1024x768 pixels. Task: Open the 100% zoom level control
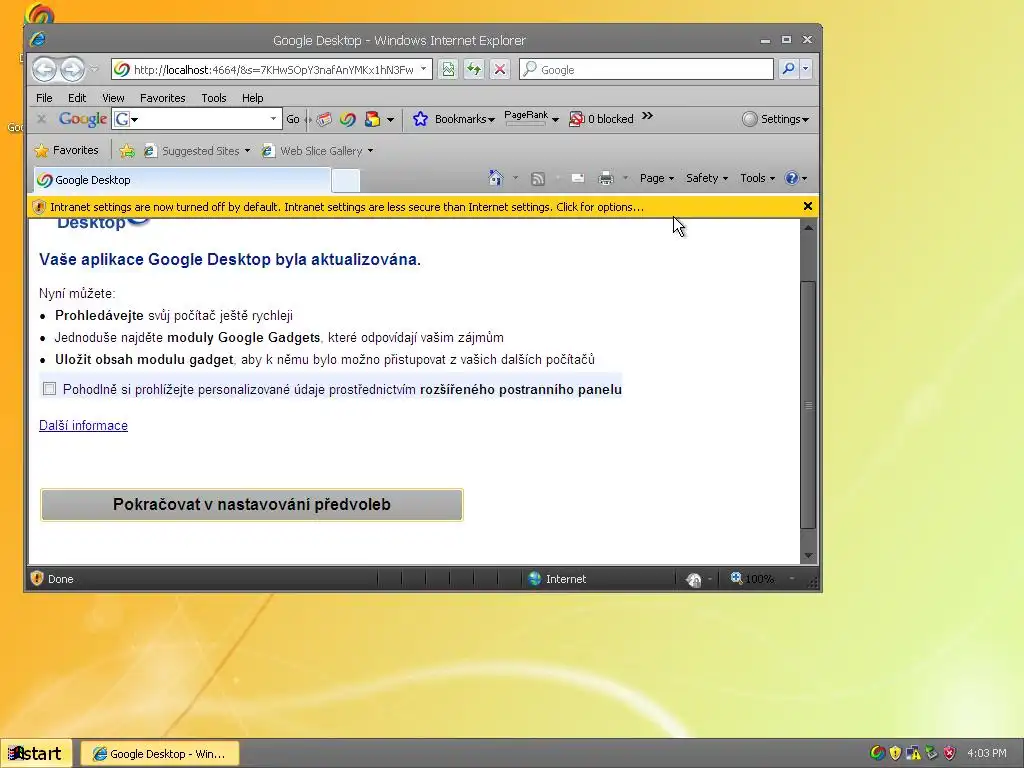[x=761, y=579]
